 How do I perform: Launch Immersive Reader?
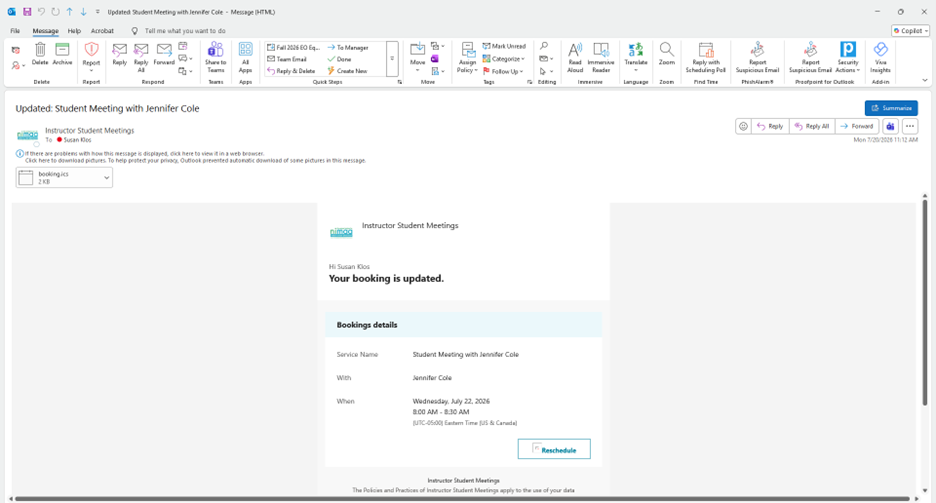pos(601,57)
